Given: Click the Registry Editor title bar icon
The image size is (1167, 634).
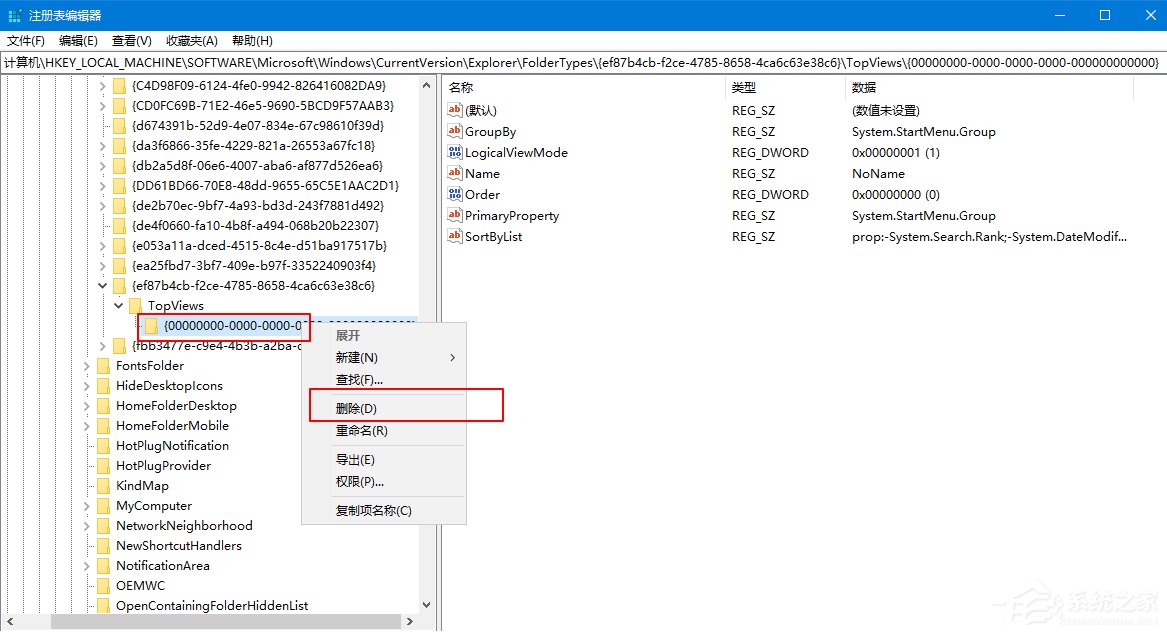Looking at the screenshot, I should click(x=14, y=14).
